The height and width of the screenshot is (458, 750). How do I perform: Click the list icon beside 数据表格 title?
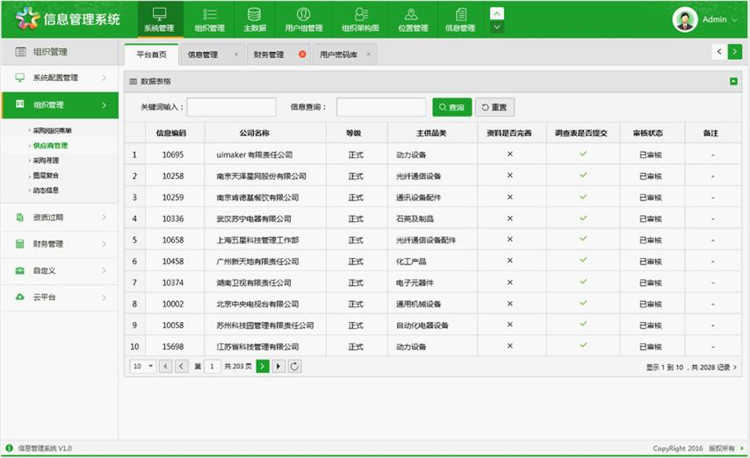[x=133, y=81]
